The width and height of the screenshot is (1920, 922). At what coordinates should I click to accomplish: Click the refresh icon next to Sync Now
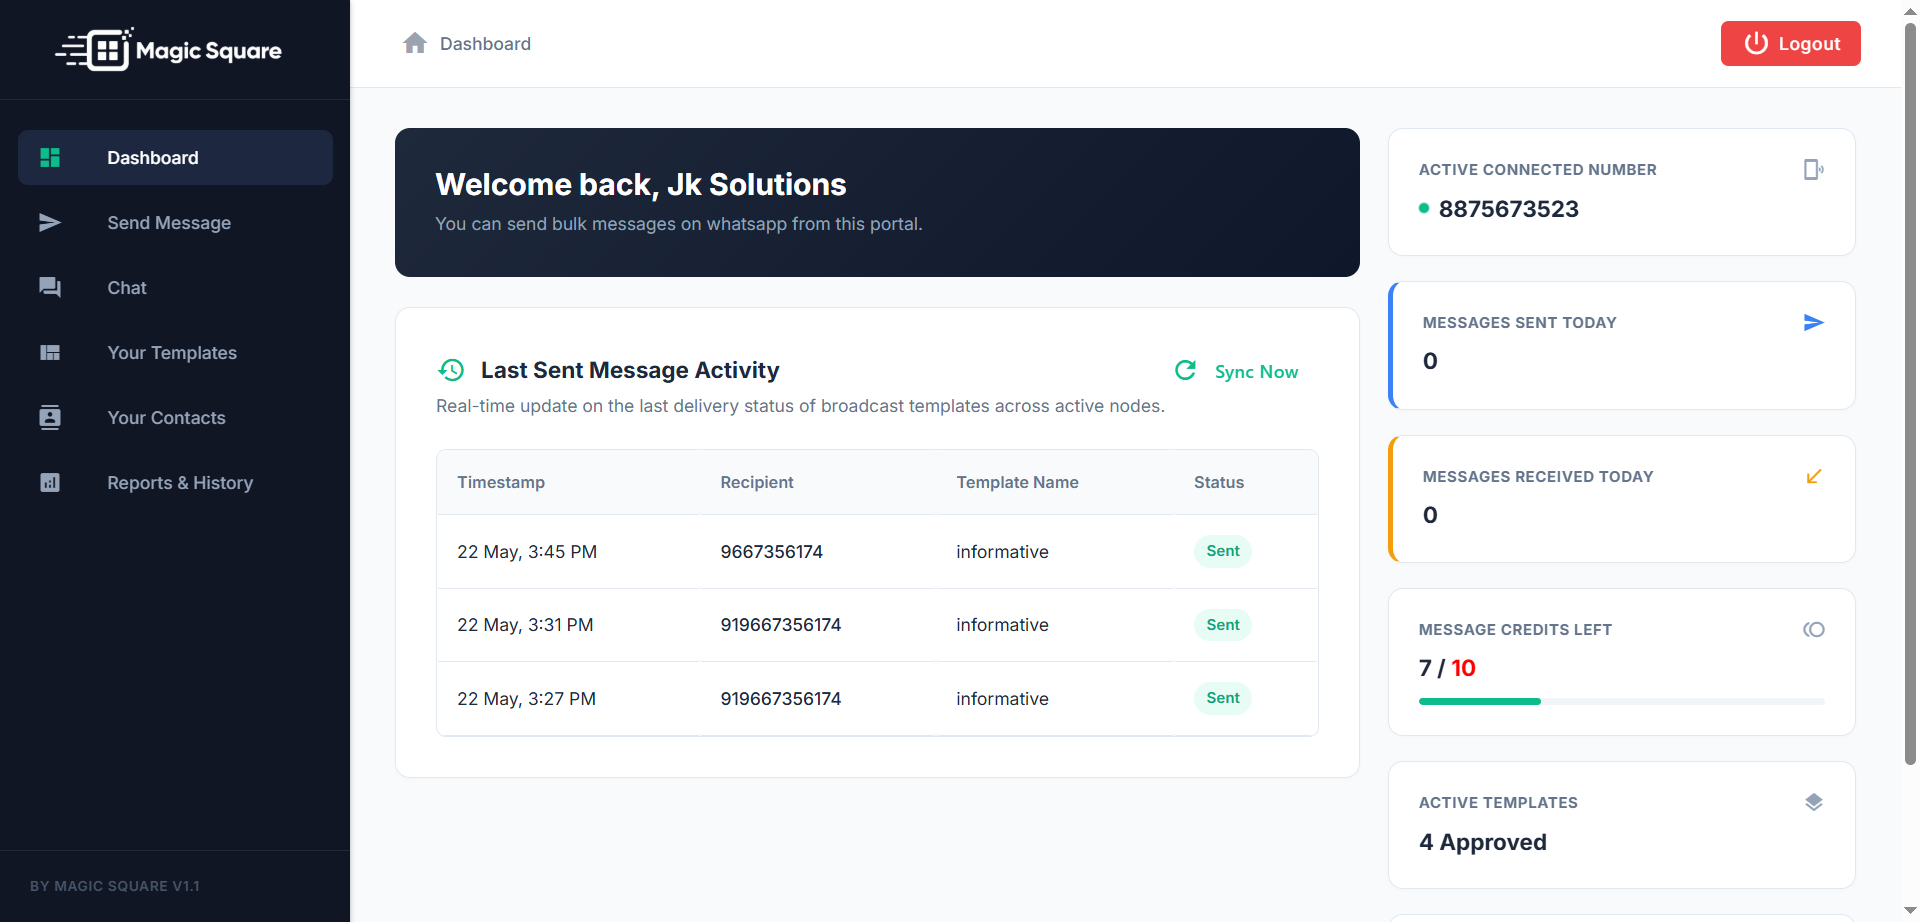pyautogui.click(x=1186, y=371)
